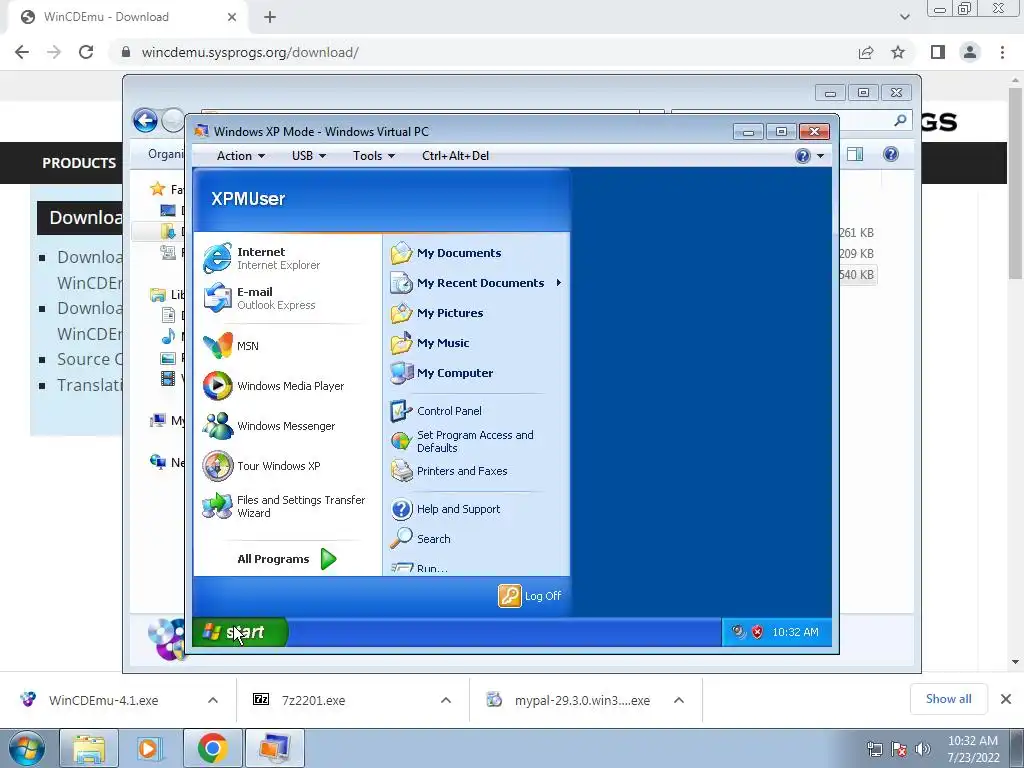
Task: Open My Pictures folder
Action: point(437,313)
